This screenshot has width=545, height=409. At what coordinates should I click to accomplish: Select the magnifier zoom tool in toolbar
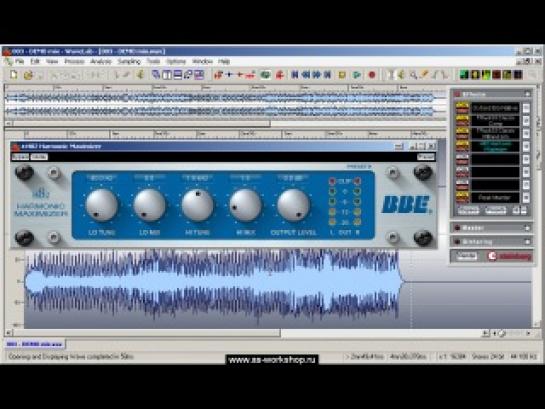(x=413, y=75)
